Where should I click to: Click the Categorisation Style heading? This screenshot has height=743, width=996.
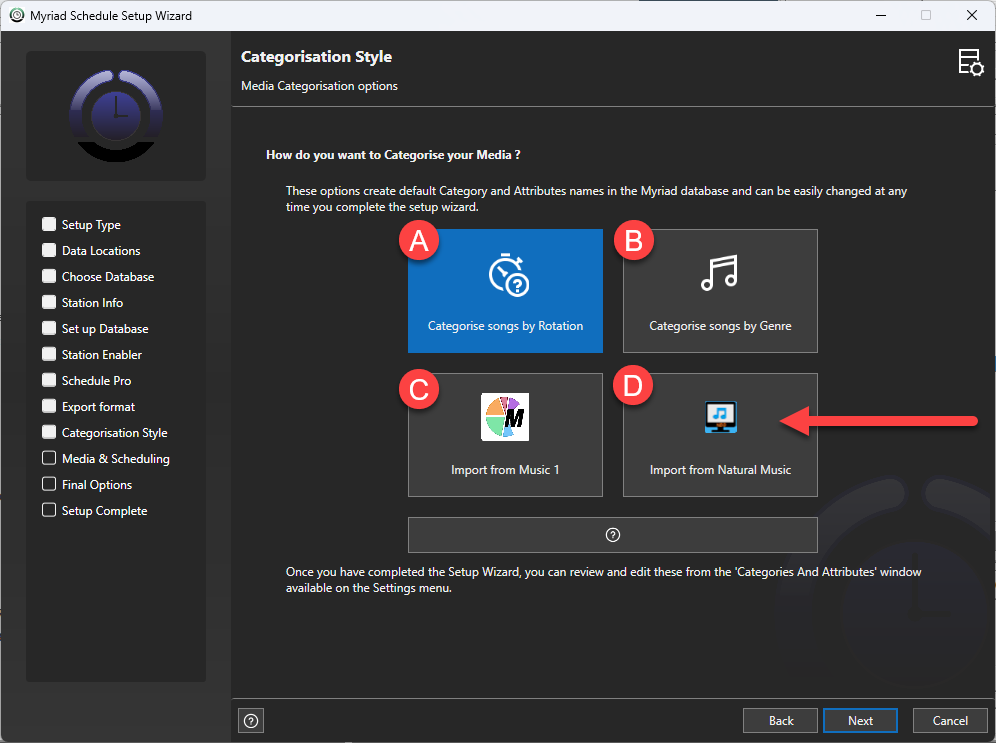pos(316,57)
